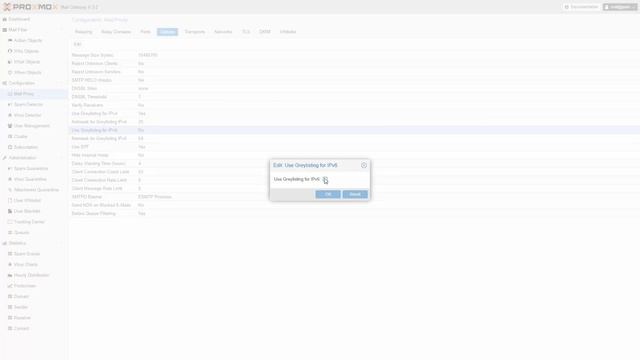640x360 pixels.
Task: Click the Receiver statistics icon
Action: click(x=10, y=318)
